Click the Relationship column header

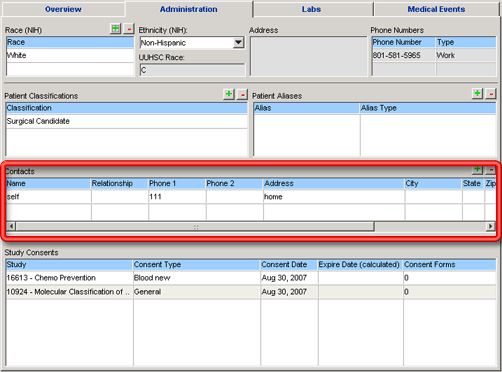(x=120, y=184)
